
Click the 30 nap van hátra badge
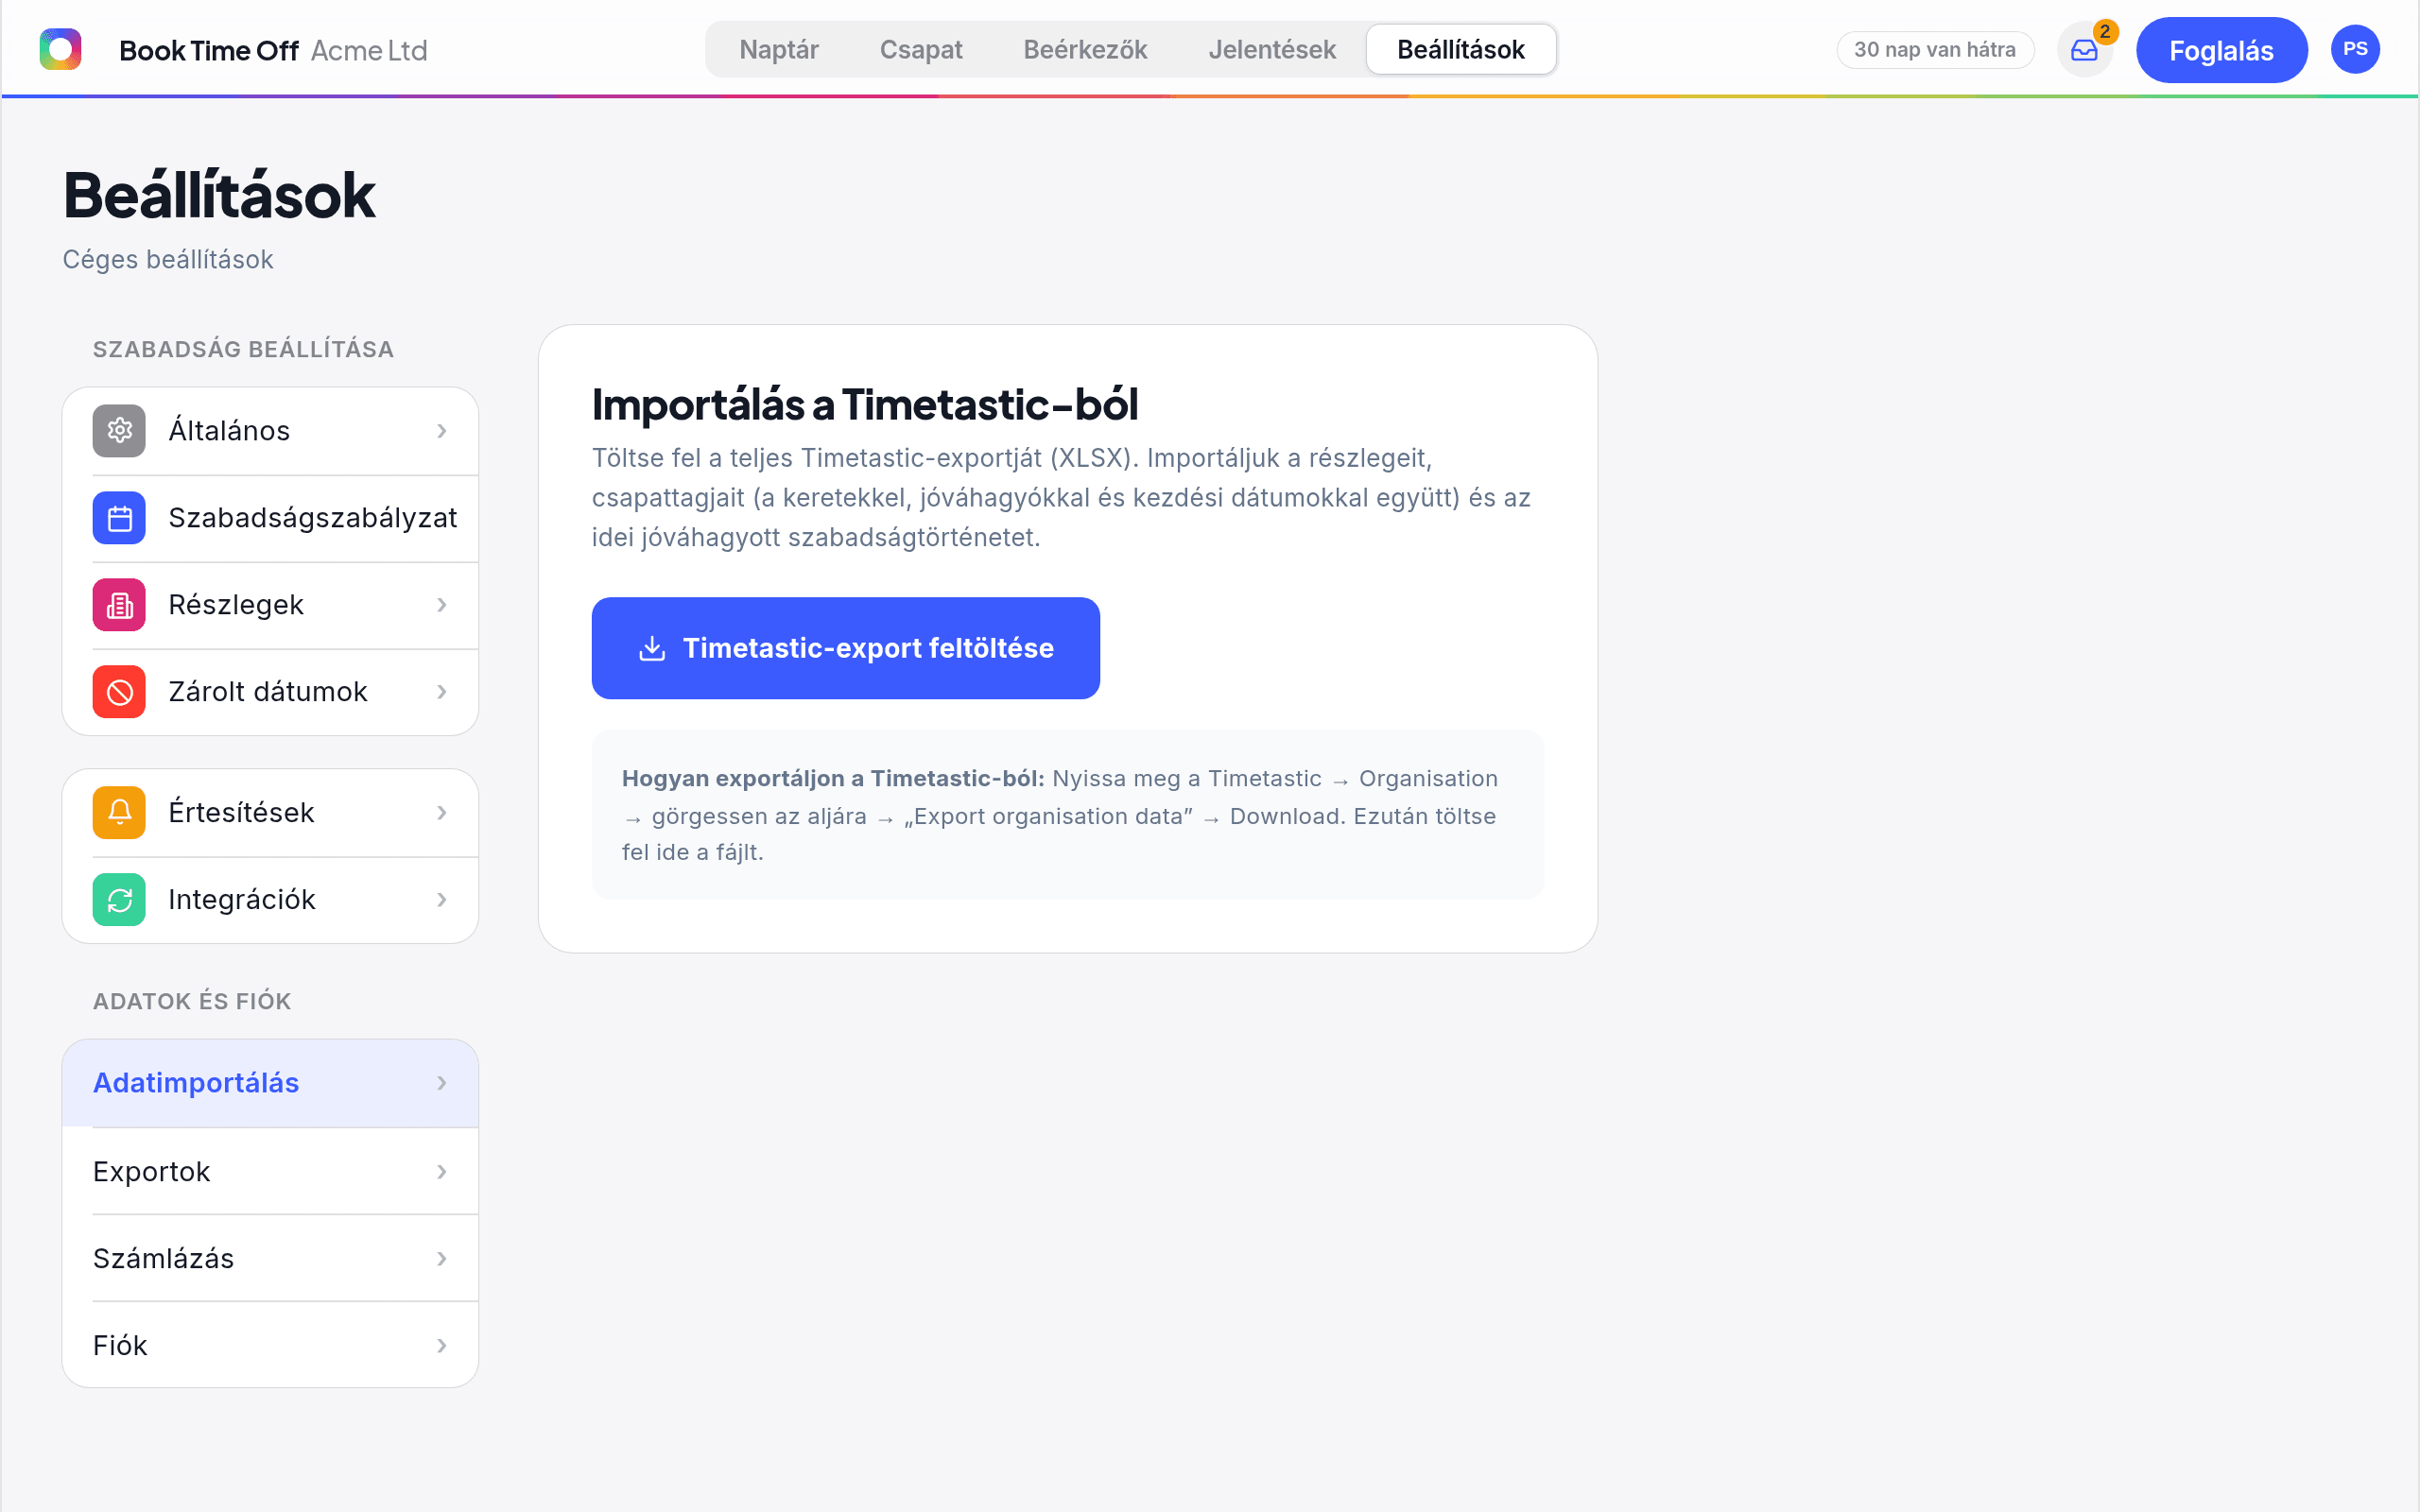pyautogui.click(x=1935, y=50)
